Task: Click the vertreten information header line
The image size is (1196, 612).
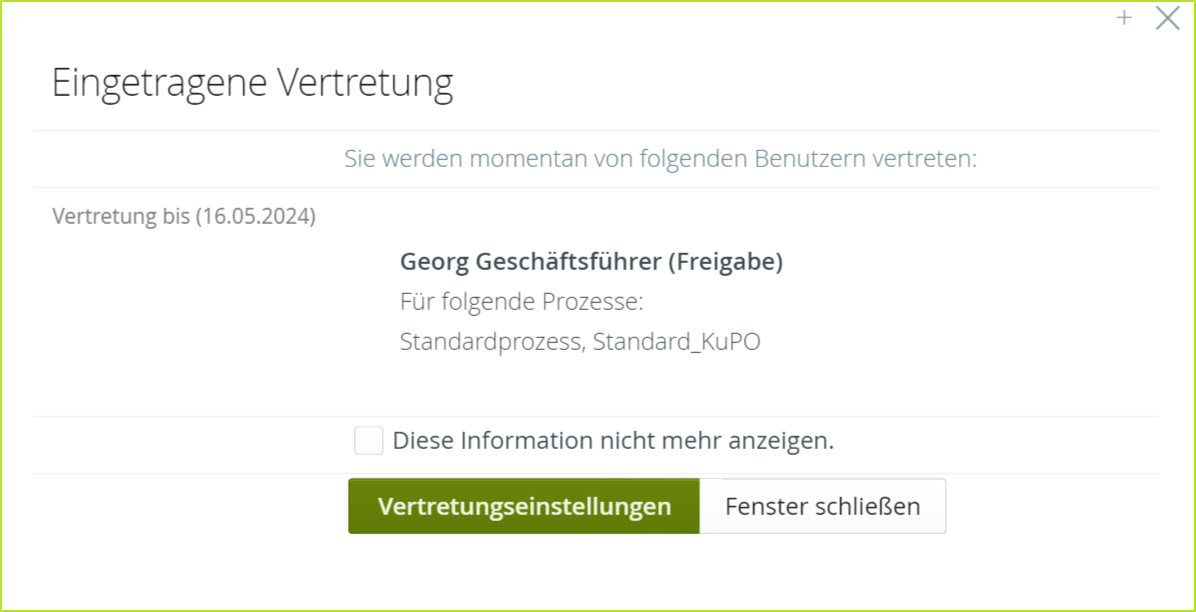Action: (662, 158)
